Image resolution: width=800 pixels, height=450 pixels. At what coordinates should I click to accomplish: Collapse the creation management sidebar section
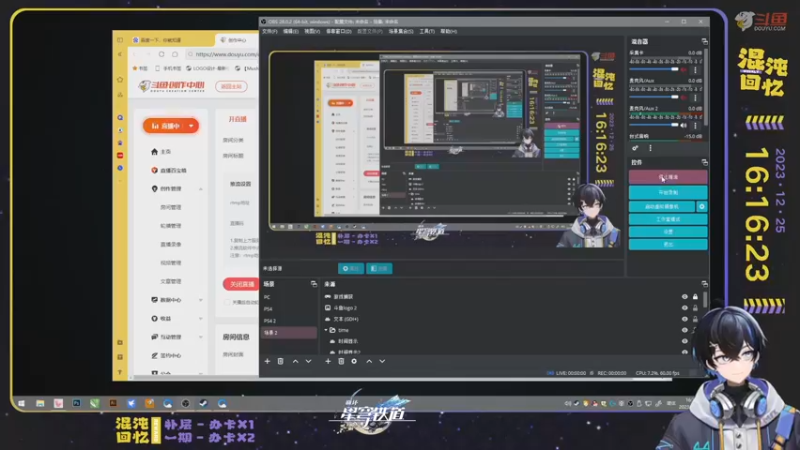click(201, 189)
